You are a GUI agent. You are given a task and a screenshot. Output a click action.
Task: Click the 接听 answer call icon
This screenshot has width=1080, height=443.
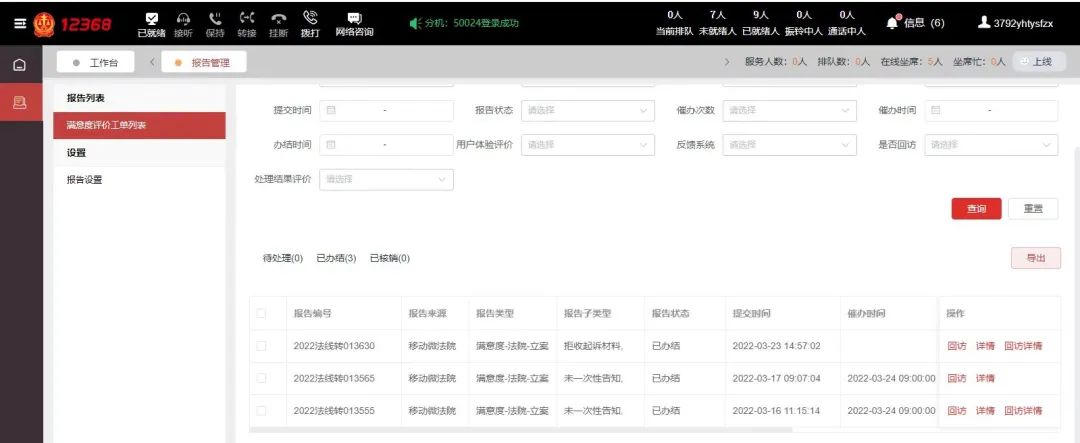[x=183, y=19]
